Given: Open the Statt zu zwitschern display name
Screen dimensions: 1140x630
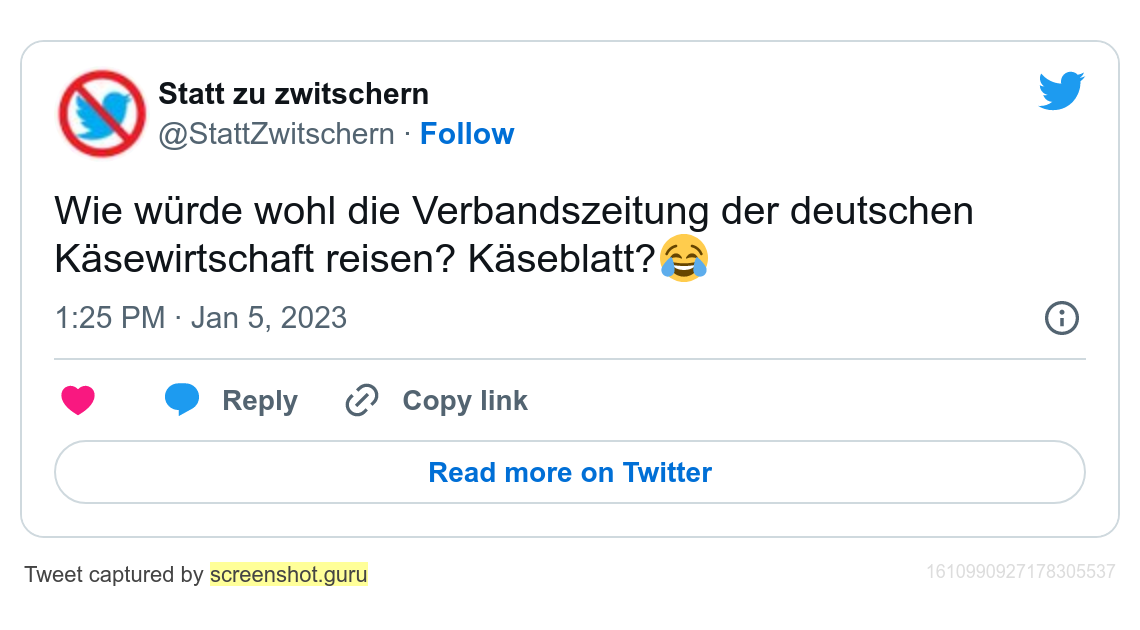Looking at the screenshot, I should click(293, 94).
